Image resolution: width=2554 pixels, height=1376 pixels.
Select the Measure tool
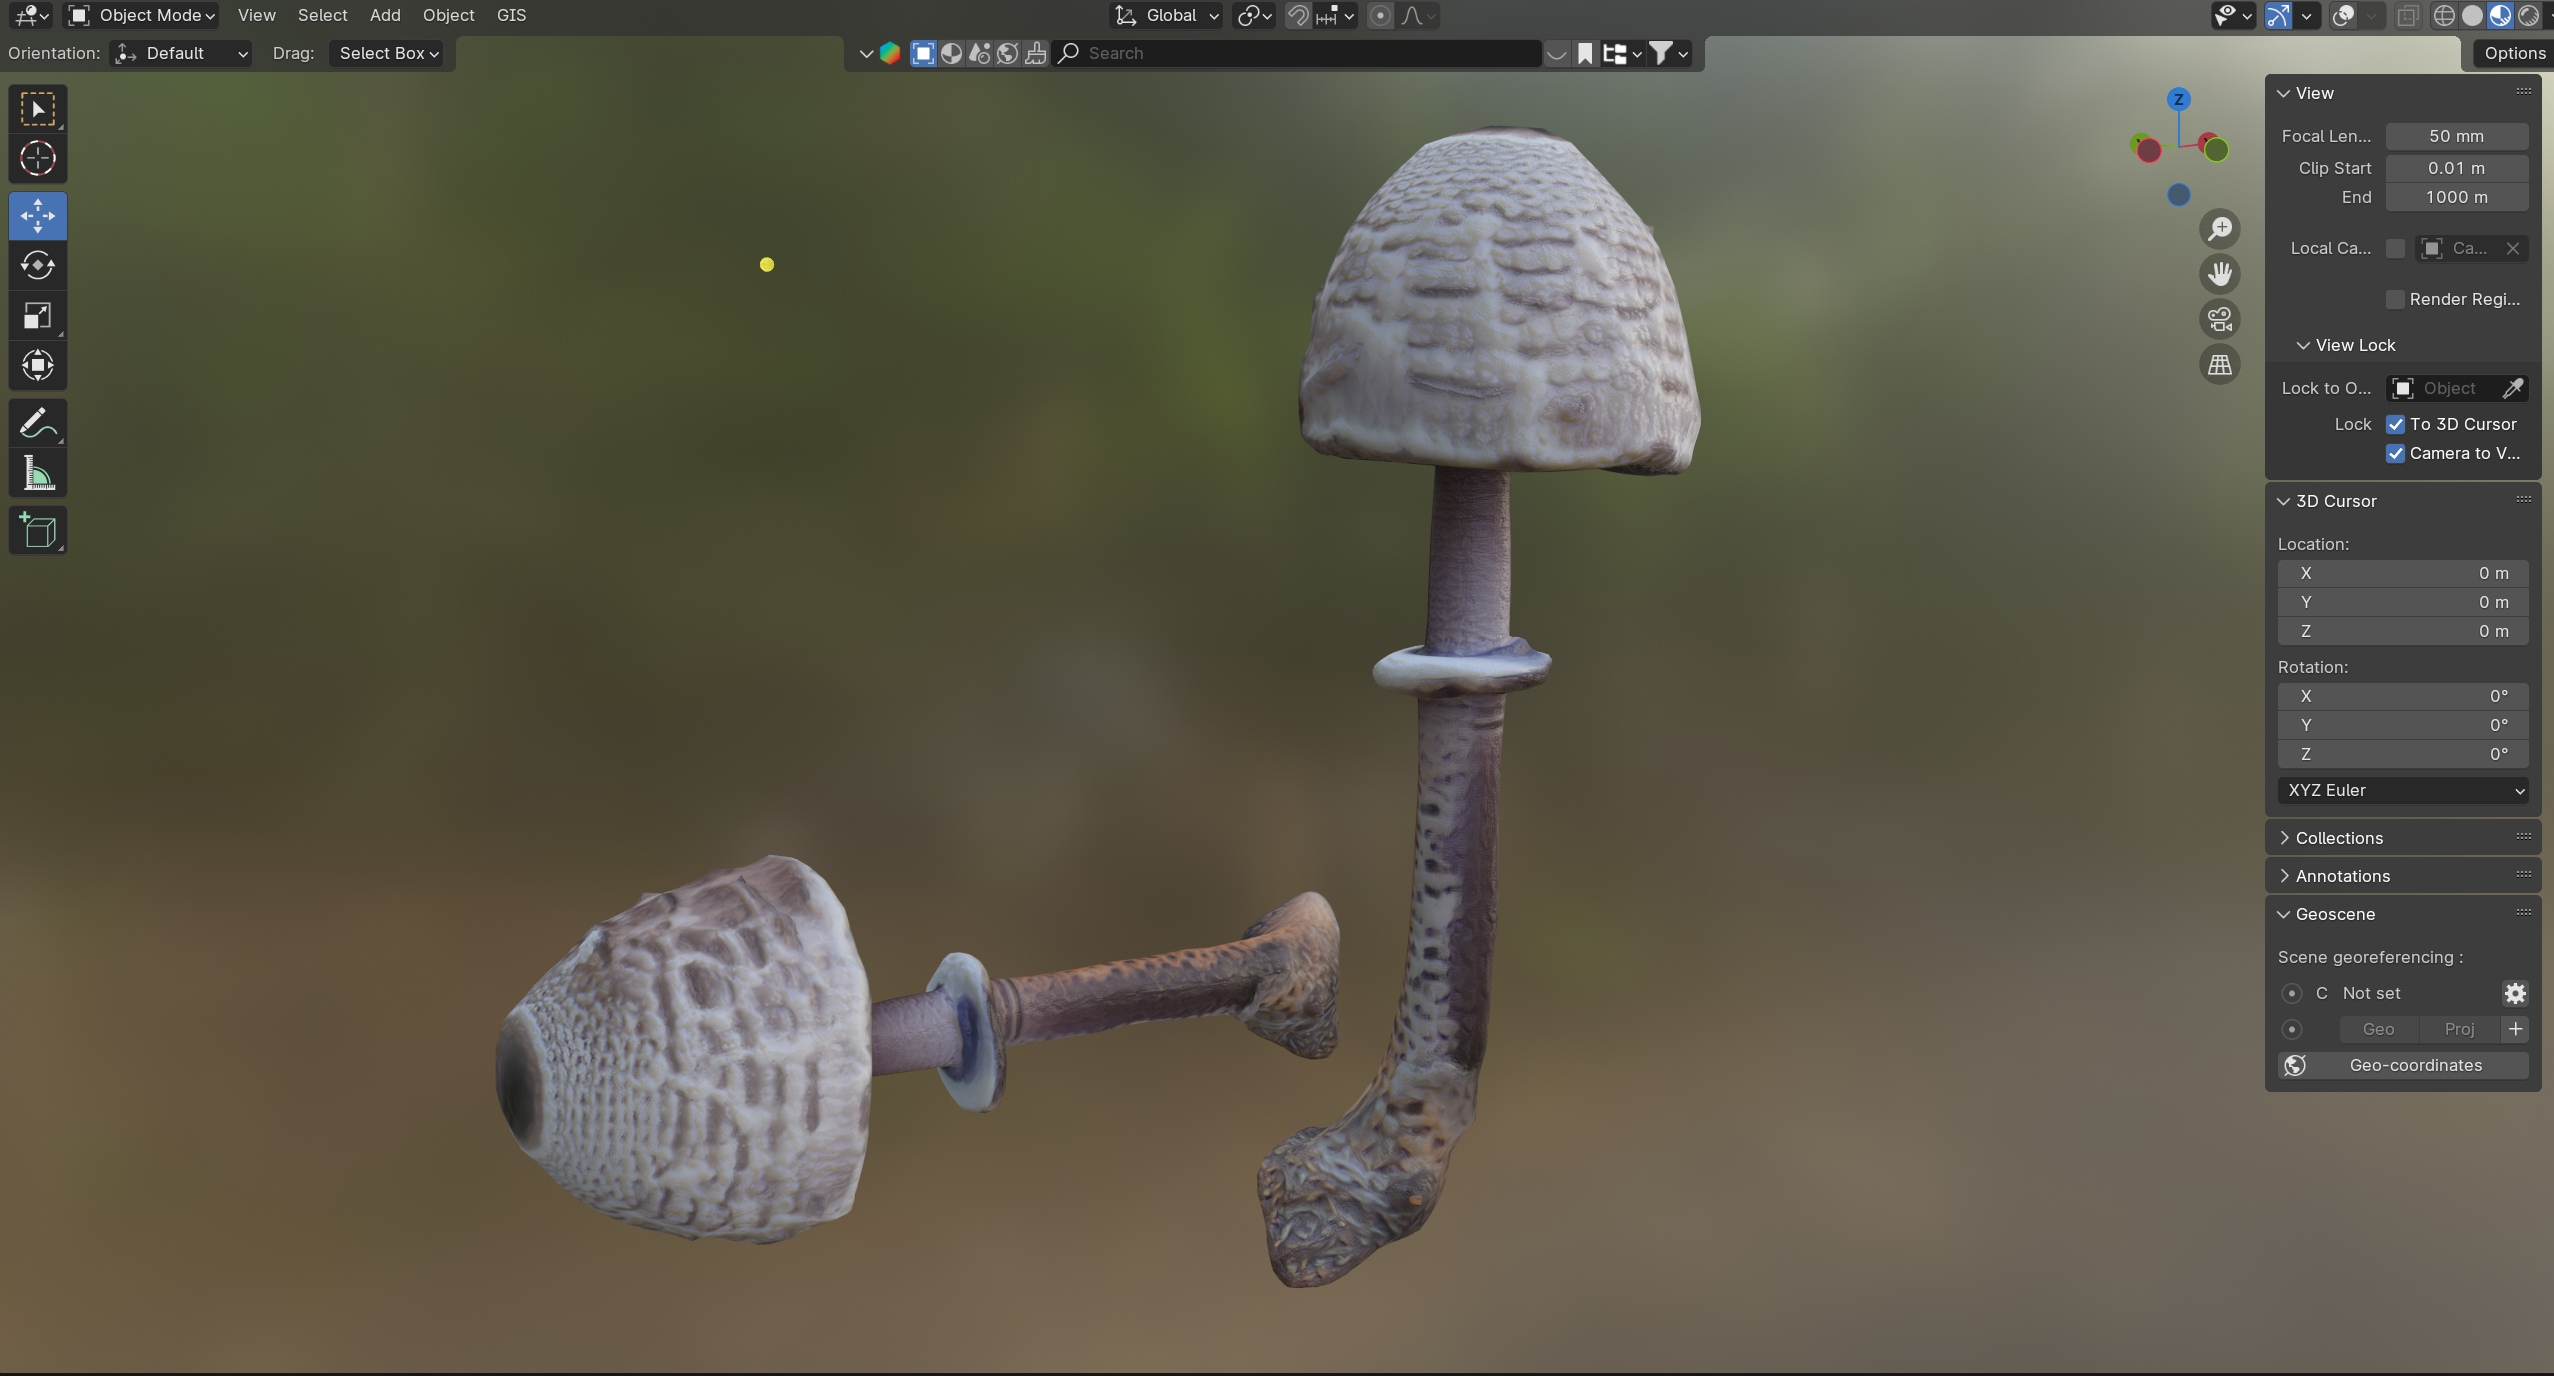[x=38, y=474]
